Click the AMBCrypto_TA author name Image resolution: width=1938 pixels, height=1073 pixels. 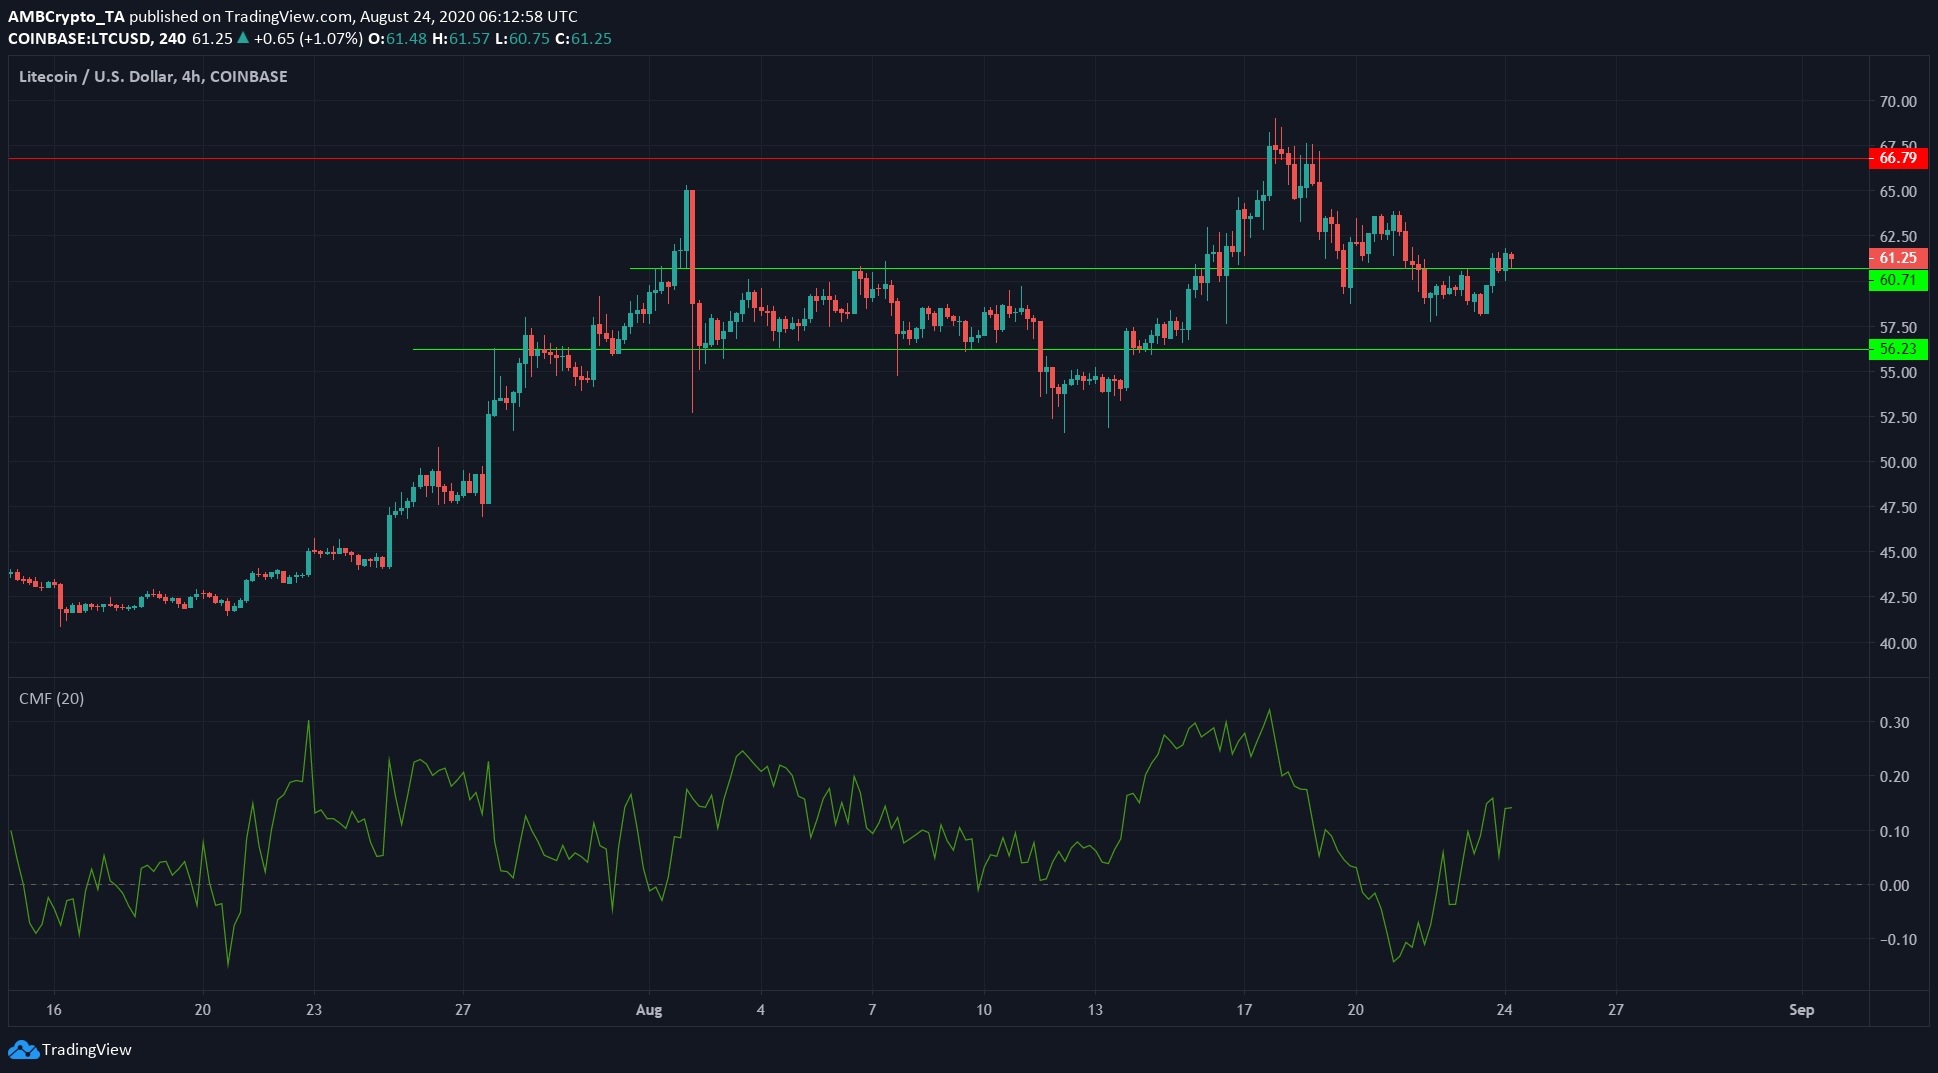point(66,16)
